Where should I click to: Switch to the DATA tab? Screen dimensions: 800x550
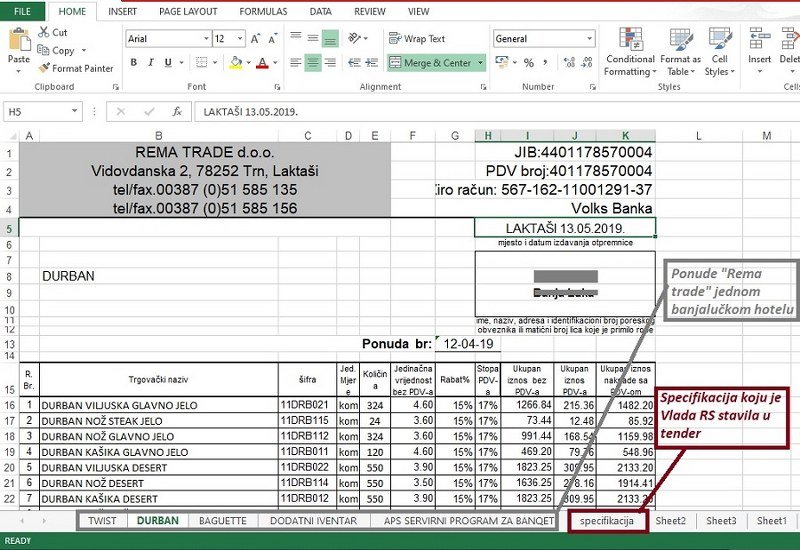320,11
